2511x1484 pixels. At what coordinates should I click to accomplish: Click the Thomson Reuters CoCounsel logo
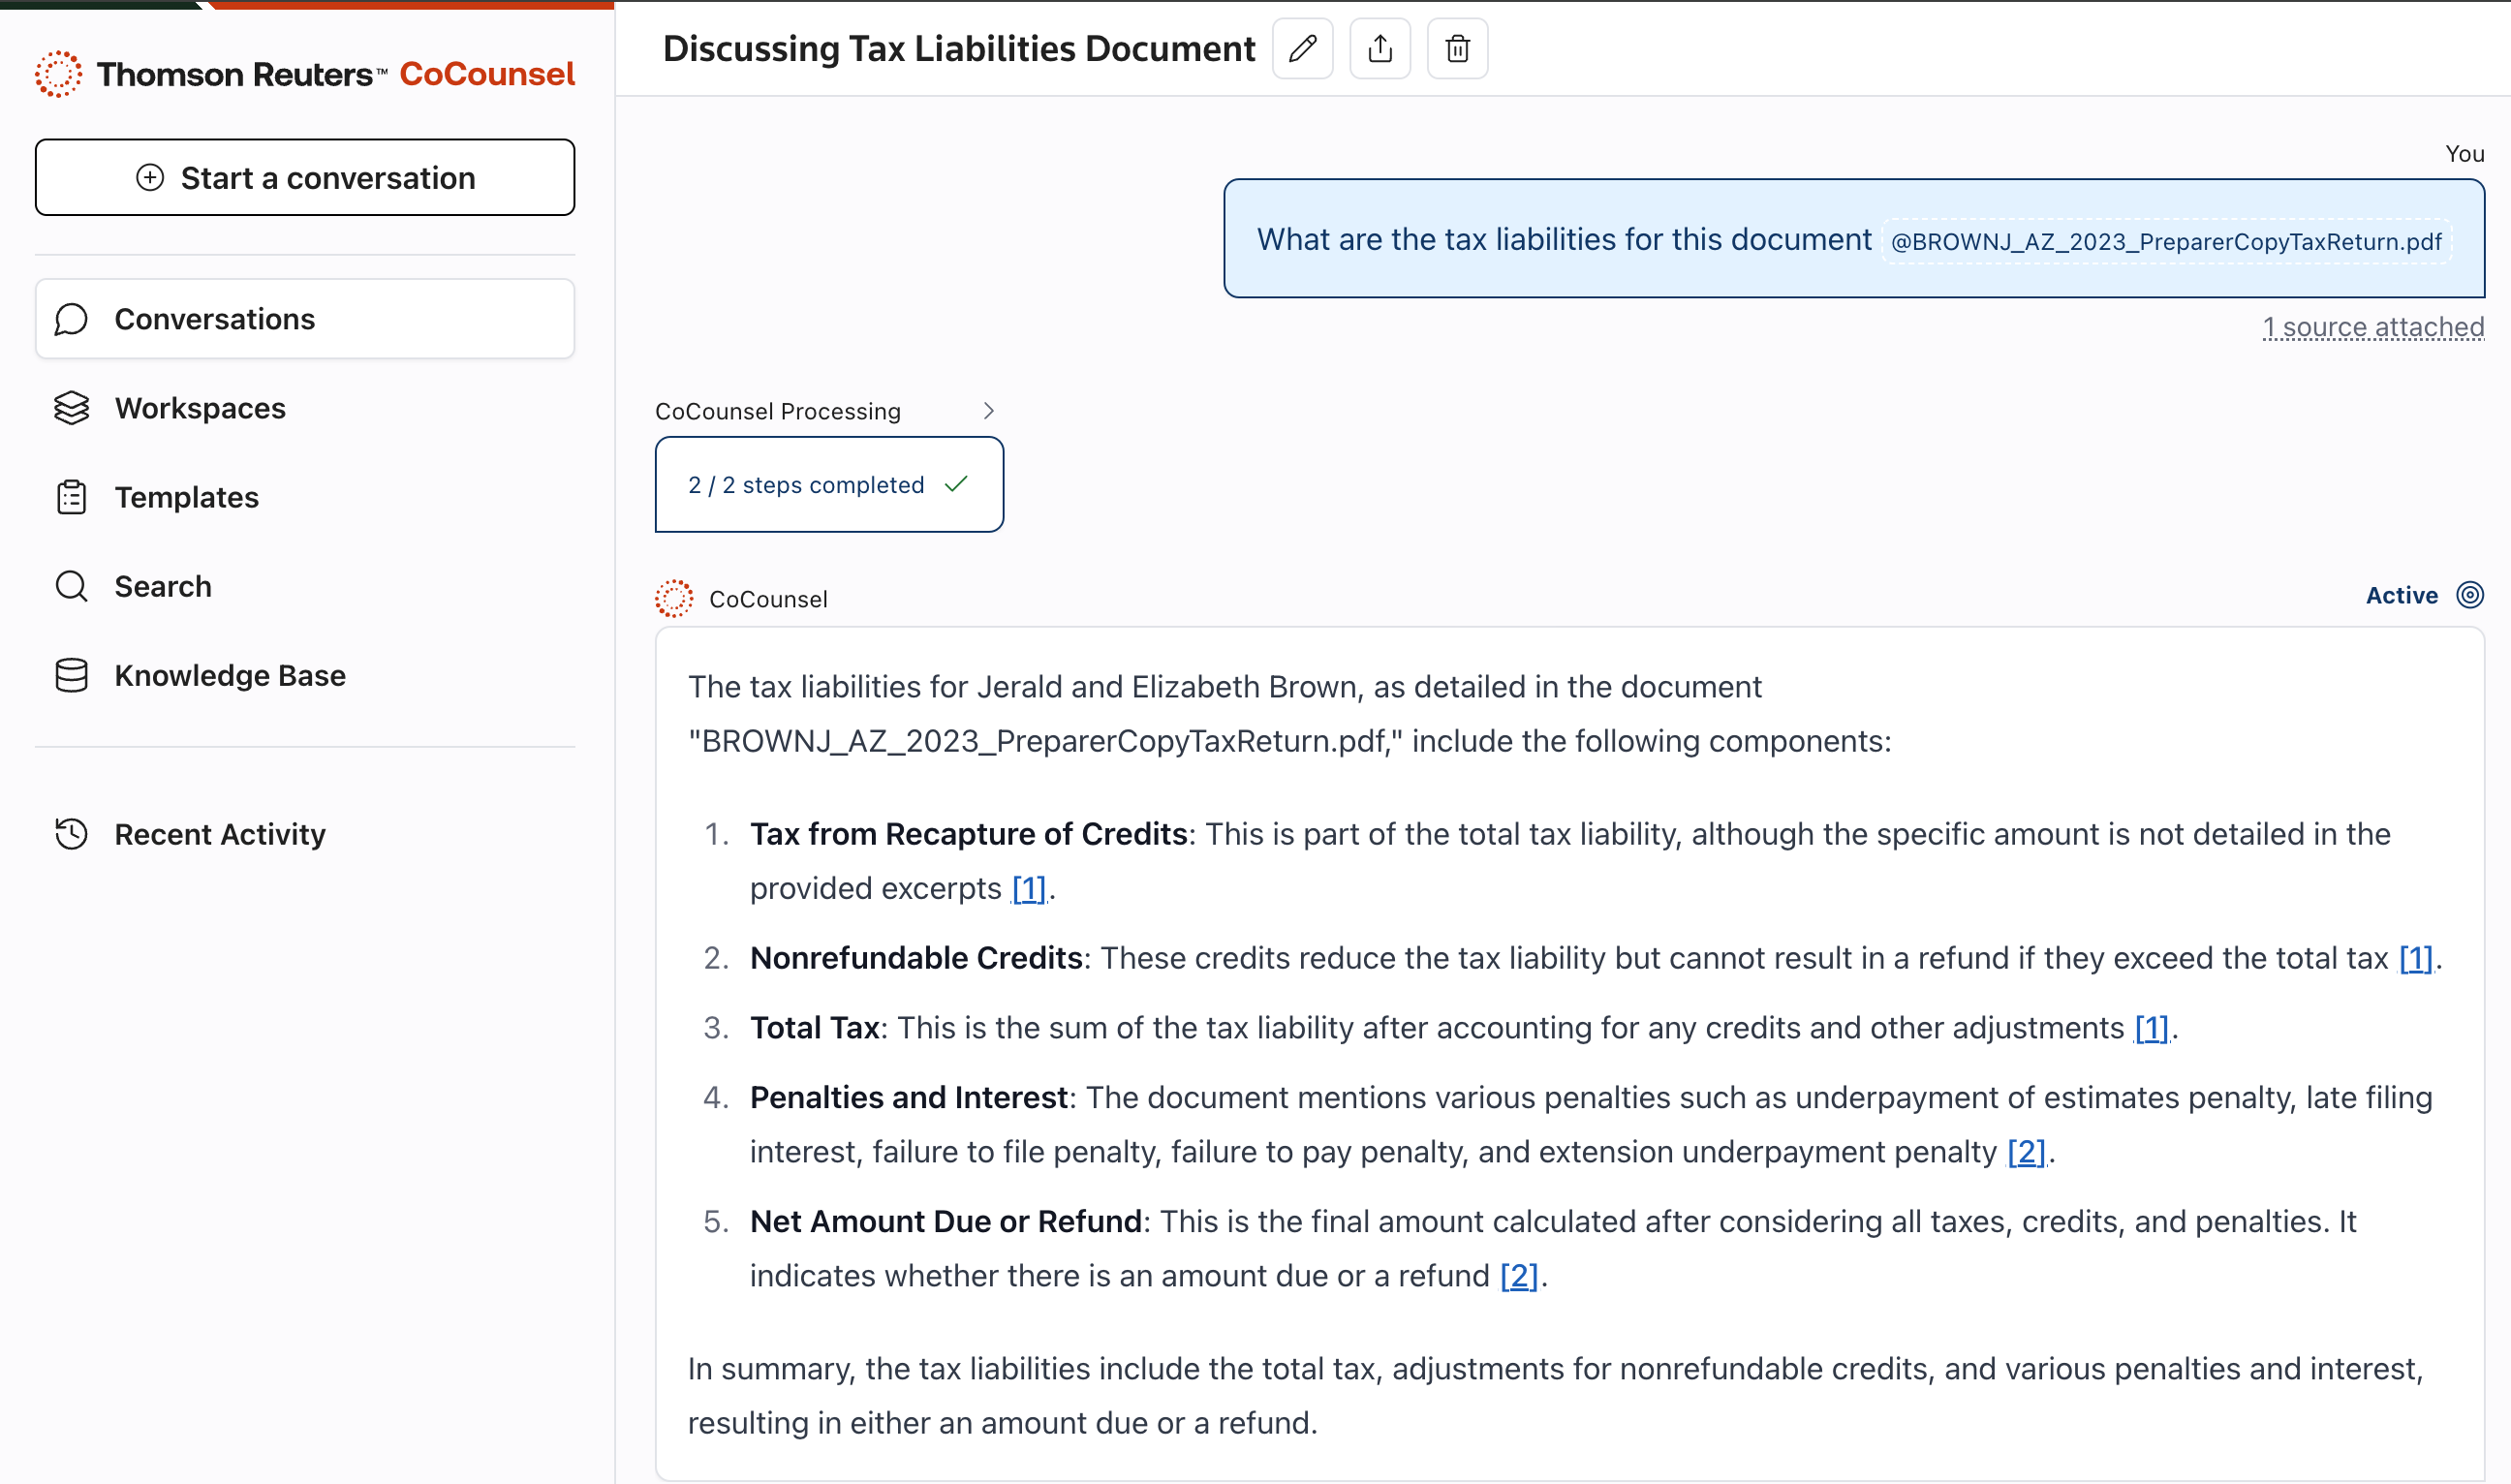[305, 74]
